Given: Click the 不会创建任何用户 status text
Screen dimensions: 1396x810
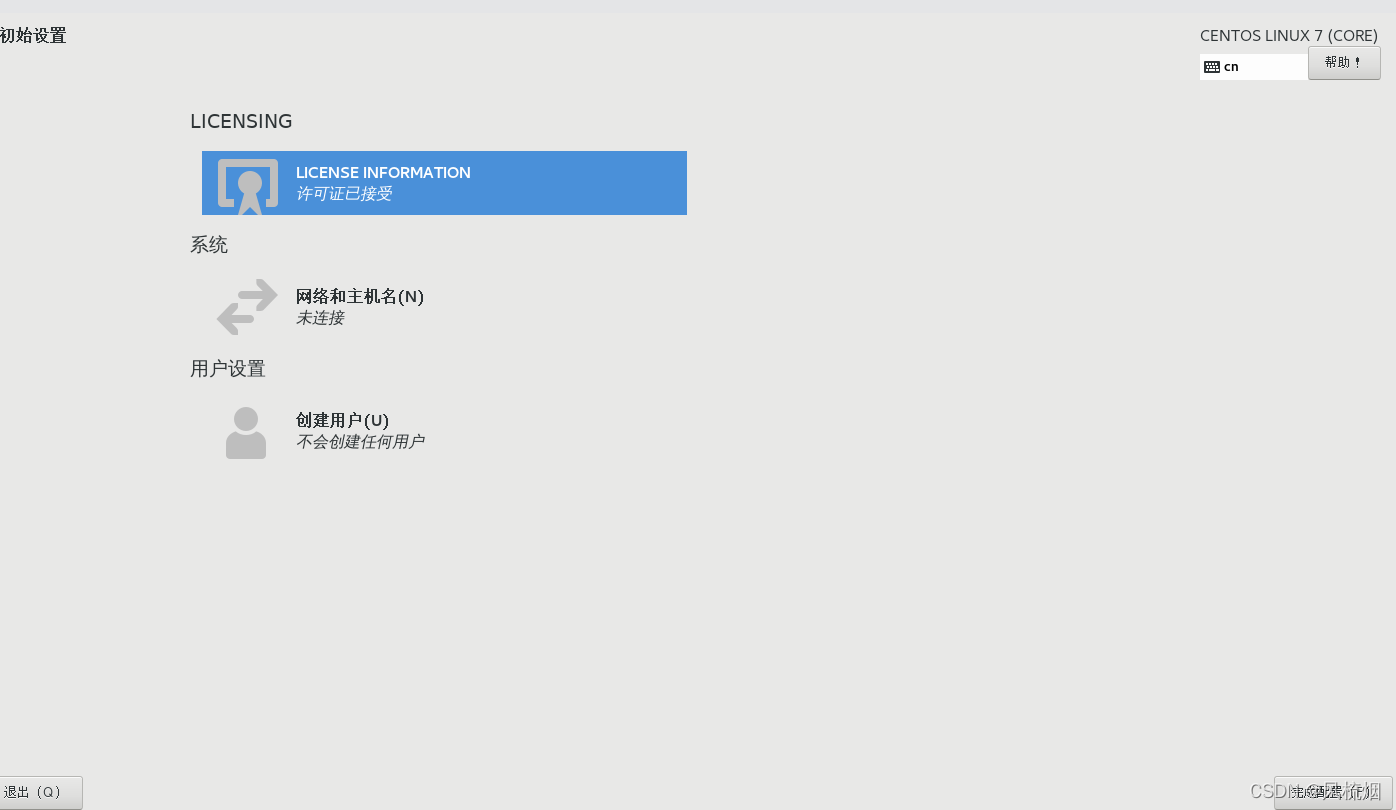Looking at the screenshot, I should pyautogui.click(x=360, y=442).
